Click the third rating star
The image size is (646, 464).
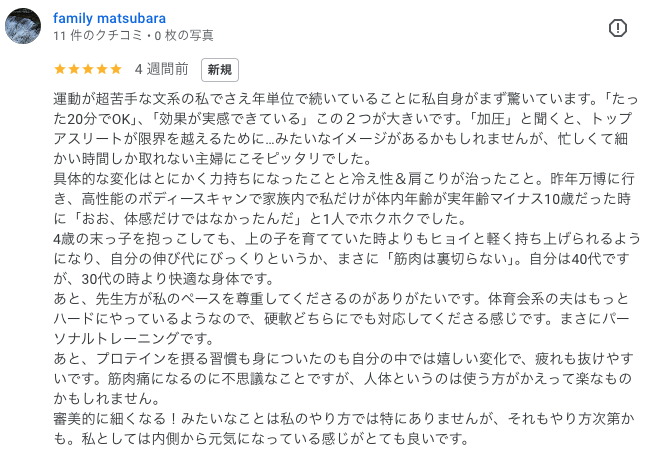[86, 70]
